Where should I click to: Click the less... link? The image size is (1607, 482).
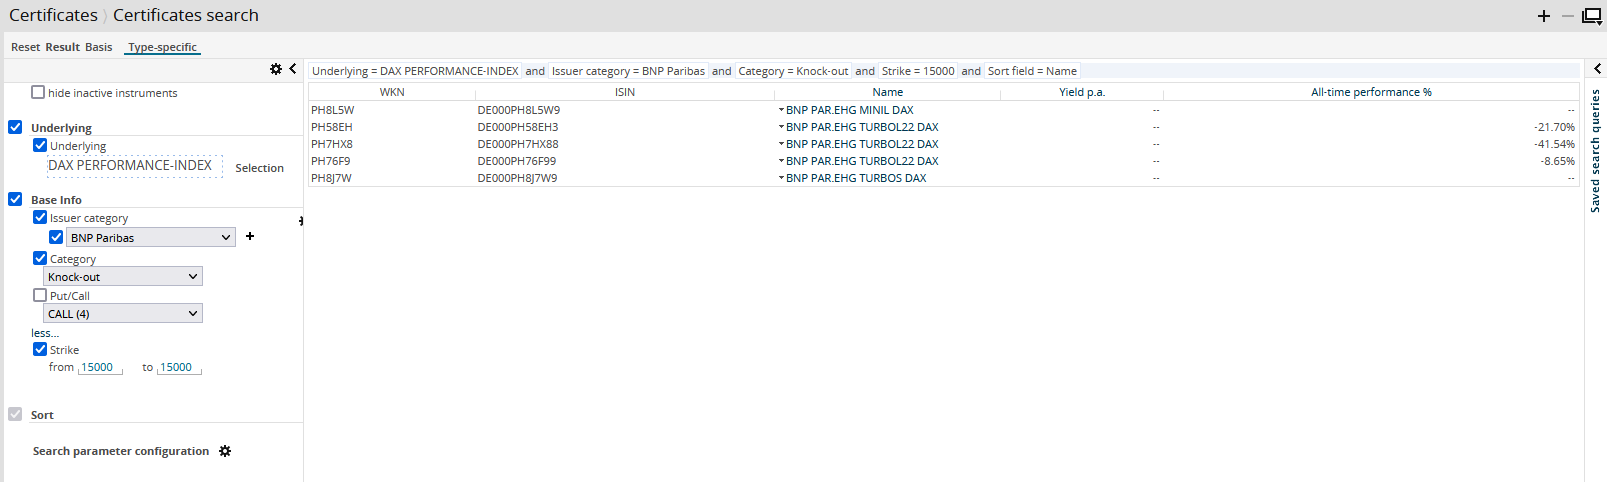click(45, 333)
